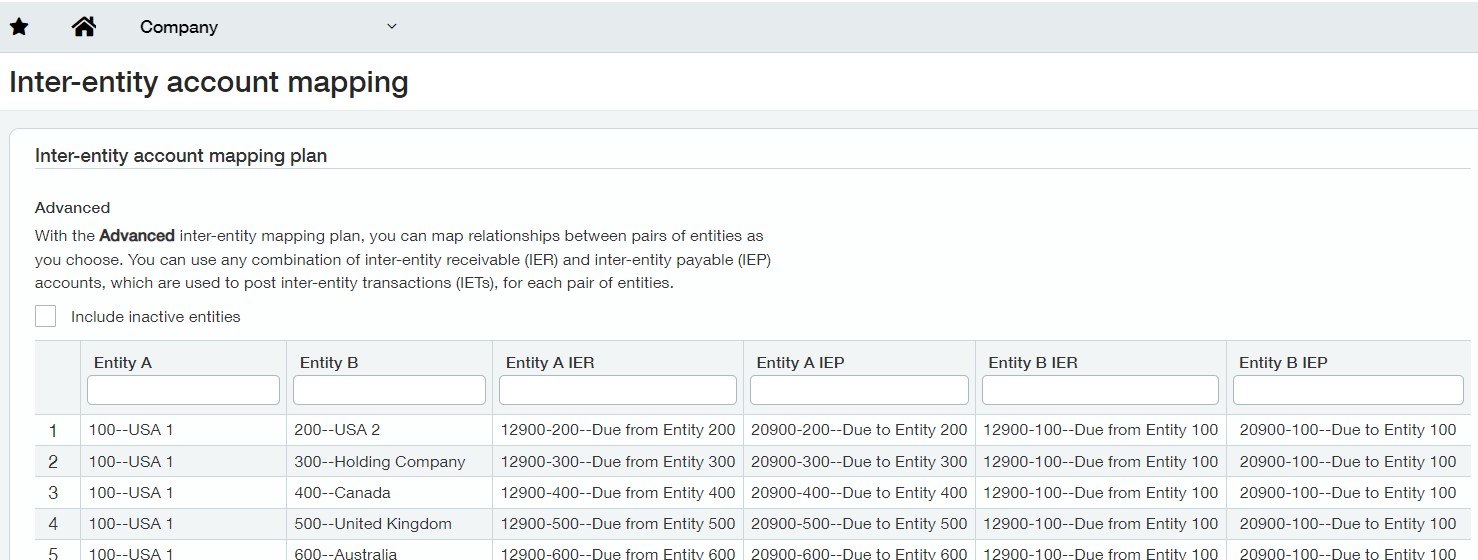Screen dimensions: 1478x560
Task: Select row 3 number cell
Action: coord(53,493)
